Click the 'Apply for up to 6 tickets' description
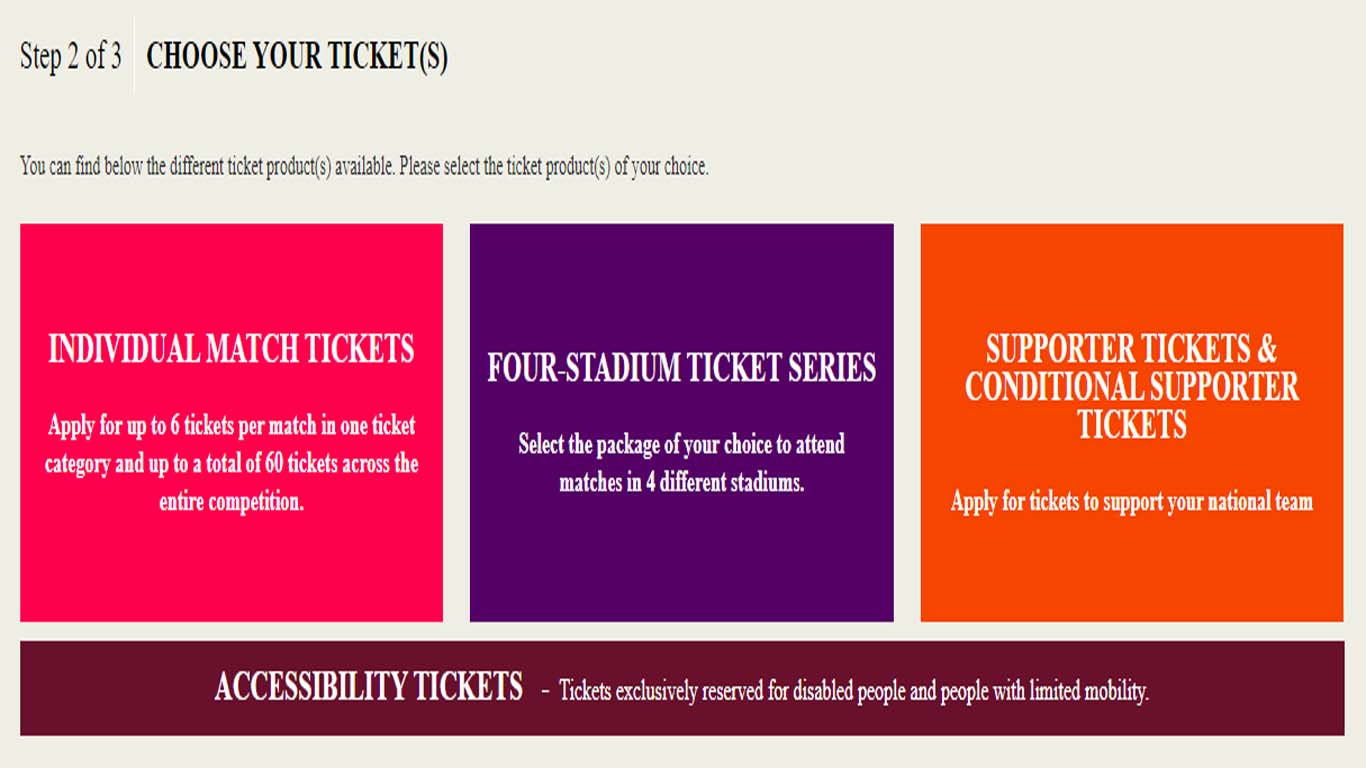Viewport: 1366px width, 768px height. (231, 426)
